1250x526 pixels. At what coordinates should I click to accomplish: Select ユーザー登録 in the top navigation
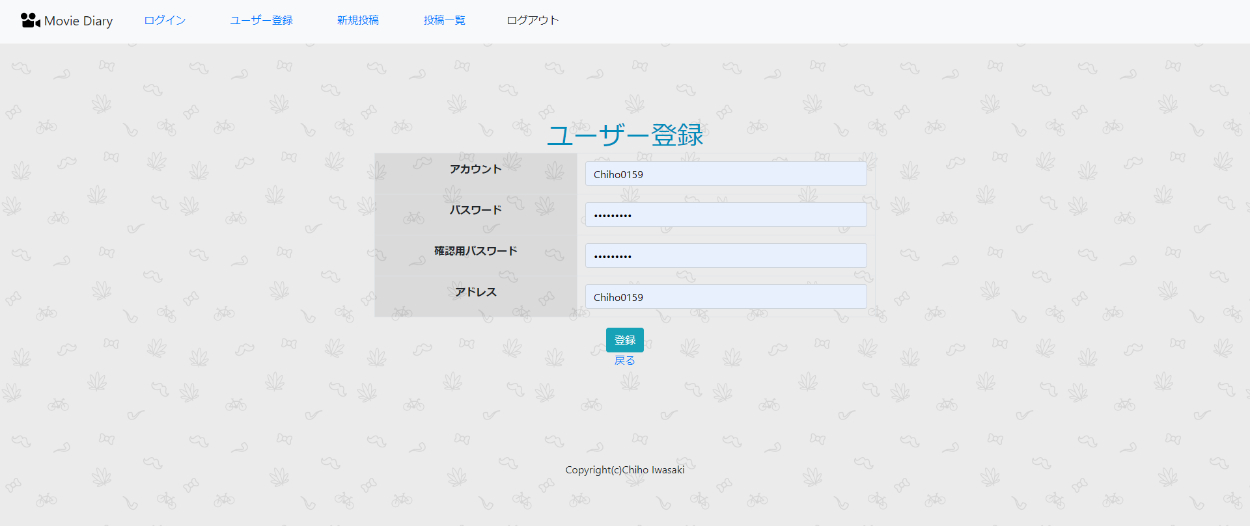click(261, 20)
